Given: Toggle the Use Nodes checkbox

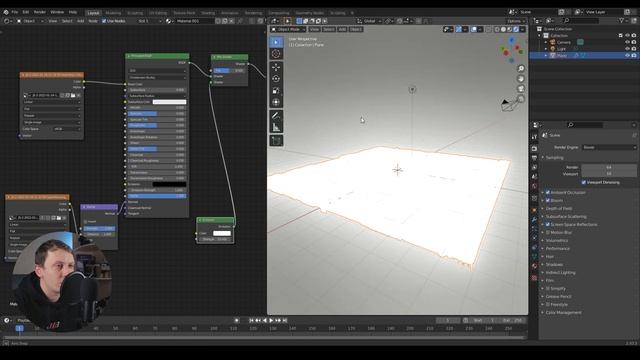Looking at the screenshot, I should (104, 21).
